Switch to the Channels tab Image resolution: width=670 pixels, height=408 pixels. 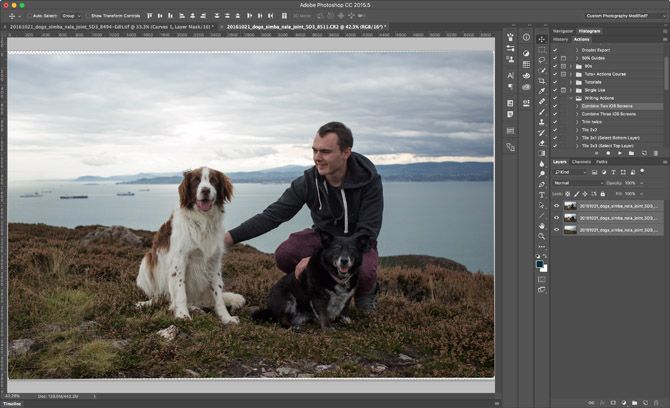[581, 162]
